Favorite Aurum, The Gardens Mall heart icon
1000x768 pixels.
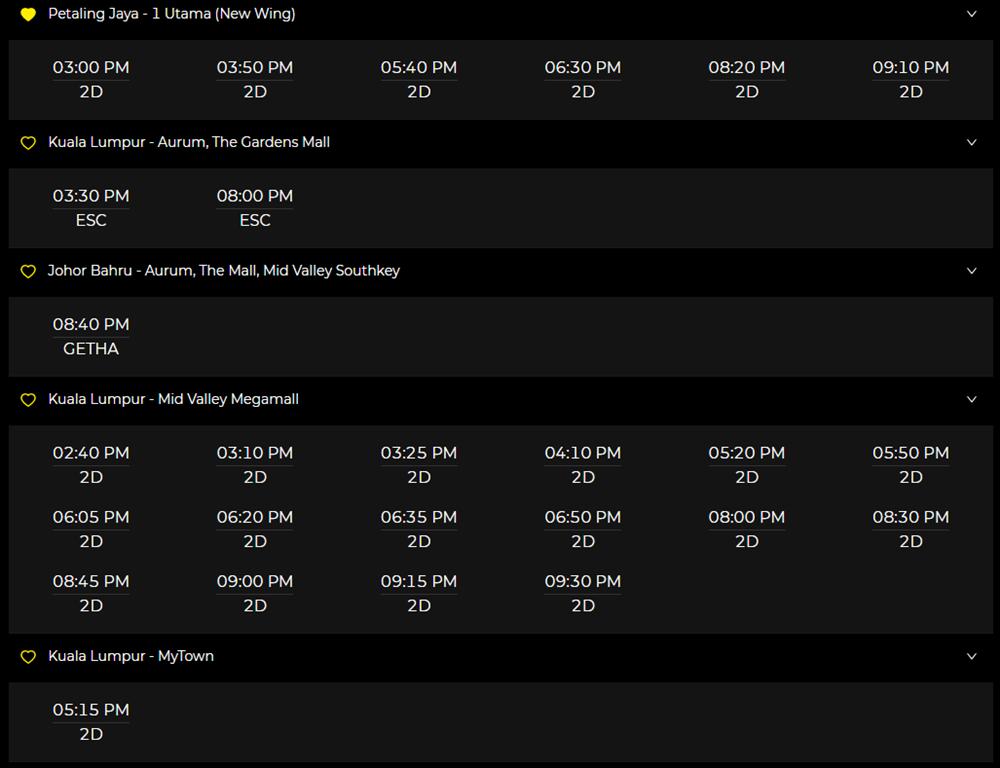tap(28, 143)
